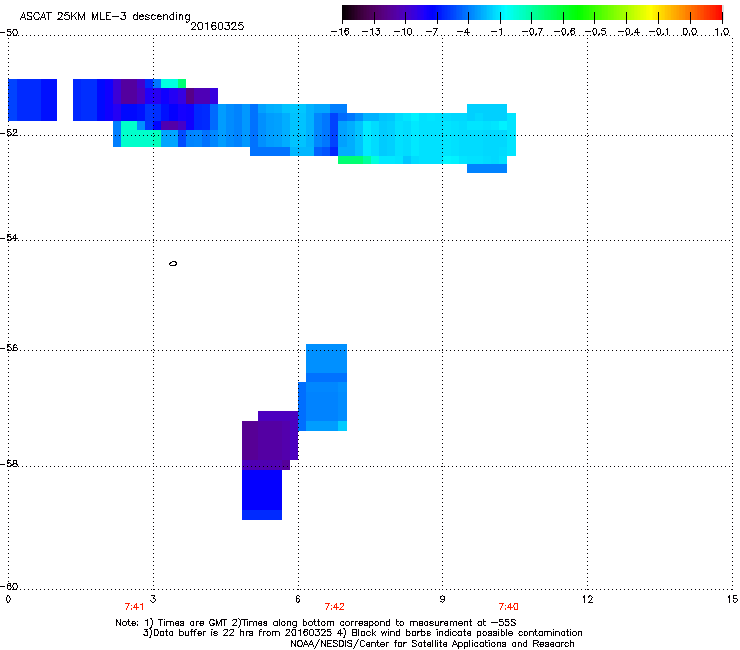Click the longitude axis label 15
The width and height of the screenshot is (740, 650).
(x=732, y=599)
